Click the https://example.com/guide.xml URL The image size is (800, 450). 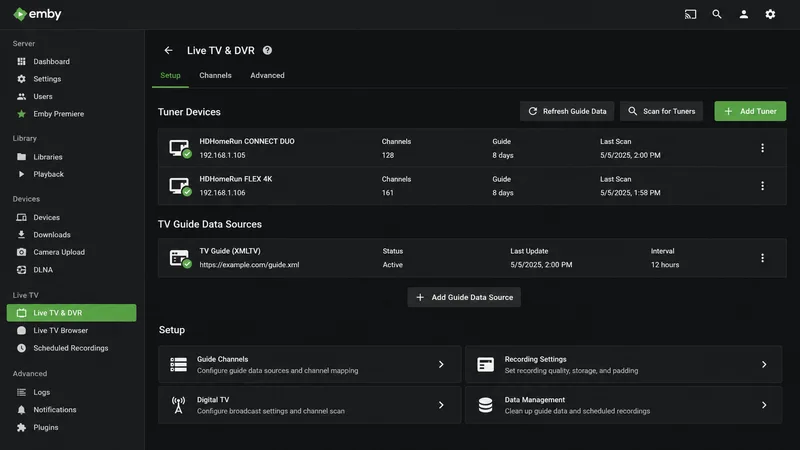tap(249, 265)
